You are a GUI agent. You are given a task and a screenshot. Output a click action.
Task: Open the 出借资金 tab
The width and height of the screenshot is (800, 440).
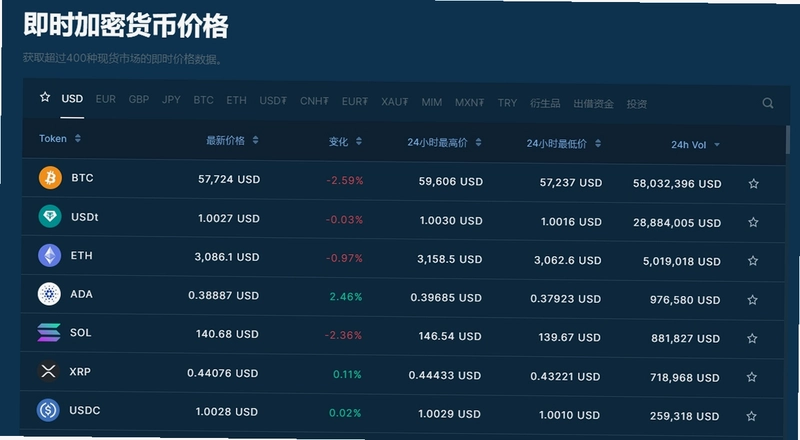(593, 104)
